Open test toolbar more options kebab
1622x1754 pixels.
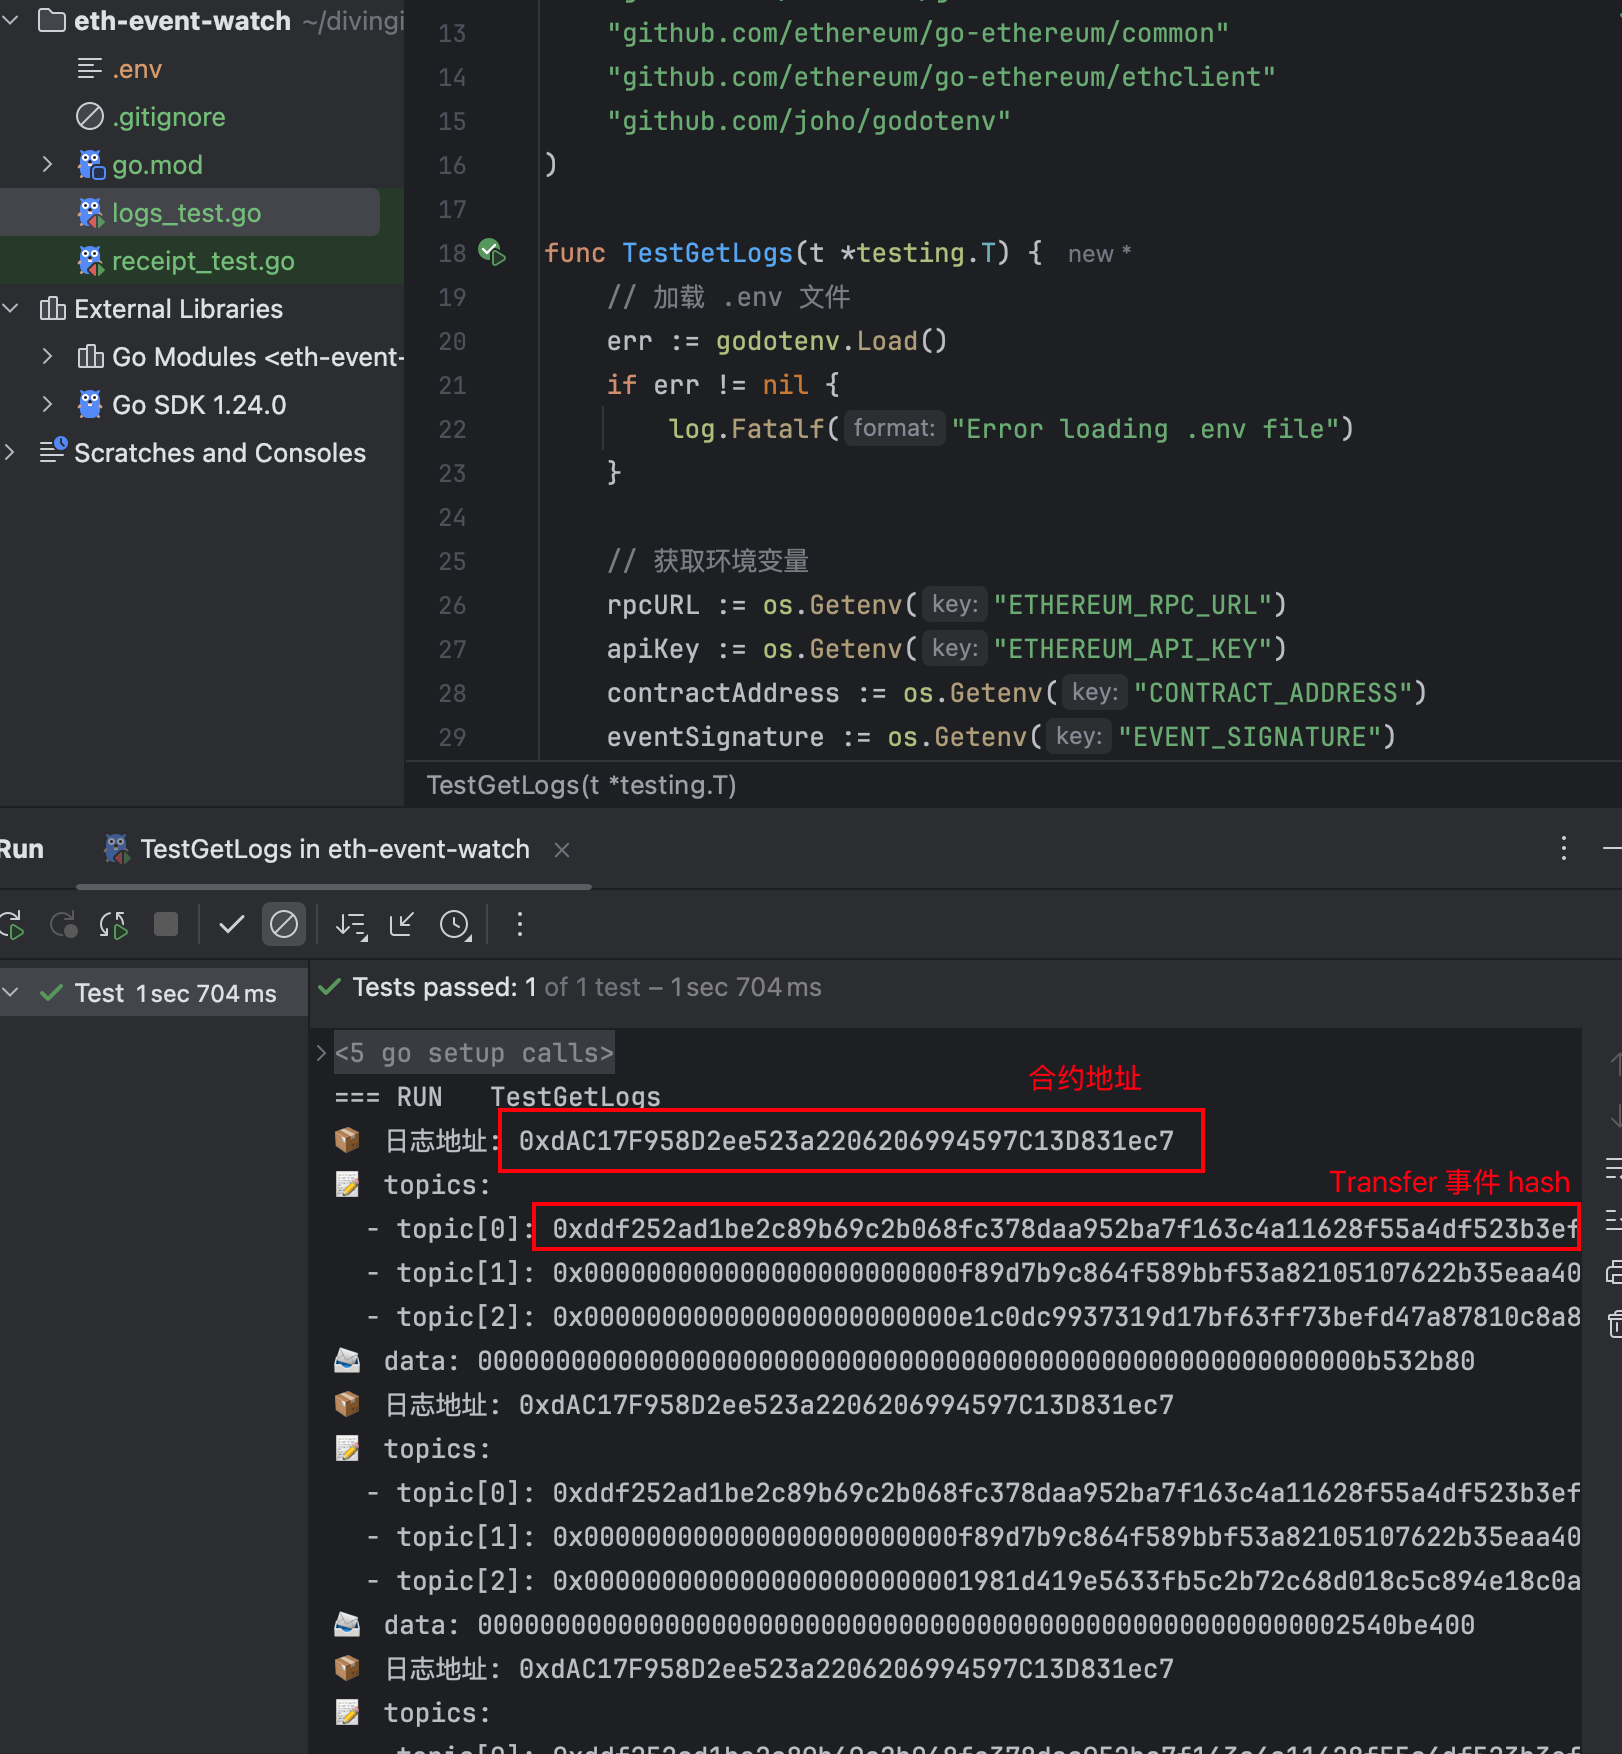coord(519,924)
